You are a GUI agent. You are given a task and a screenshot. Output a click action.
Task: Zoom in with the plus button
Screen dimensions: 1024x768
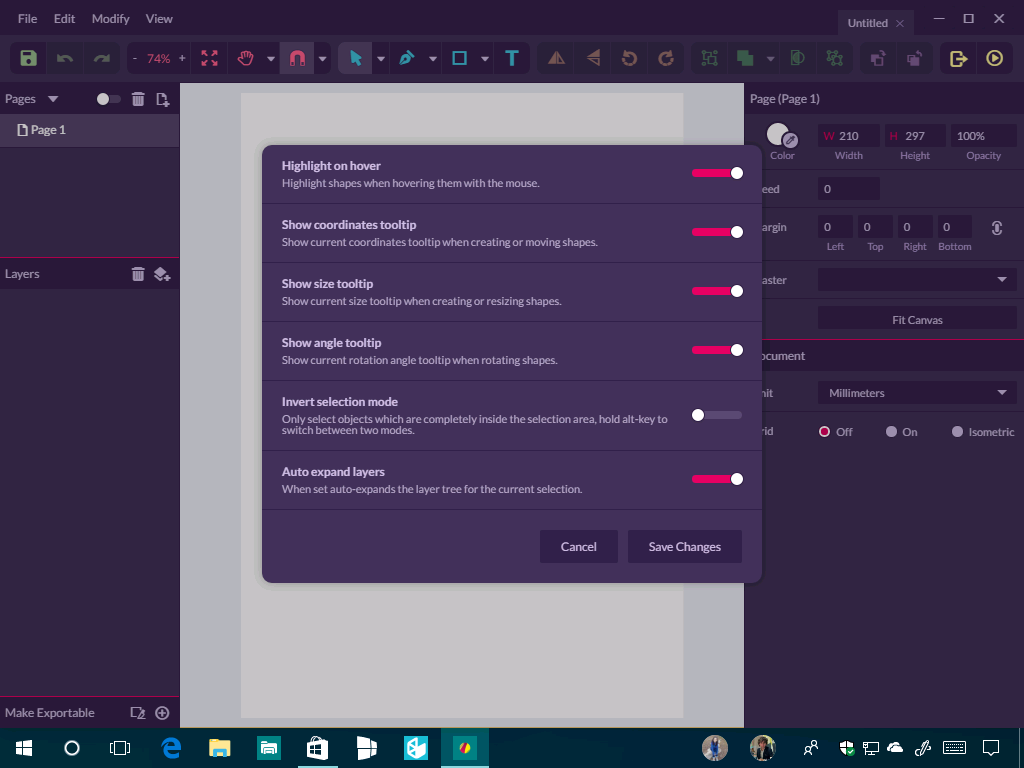tap(182, 58)
